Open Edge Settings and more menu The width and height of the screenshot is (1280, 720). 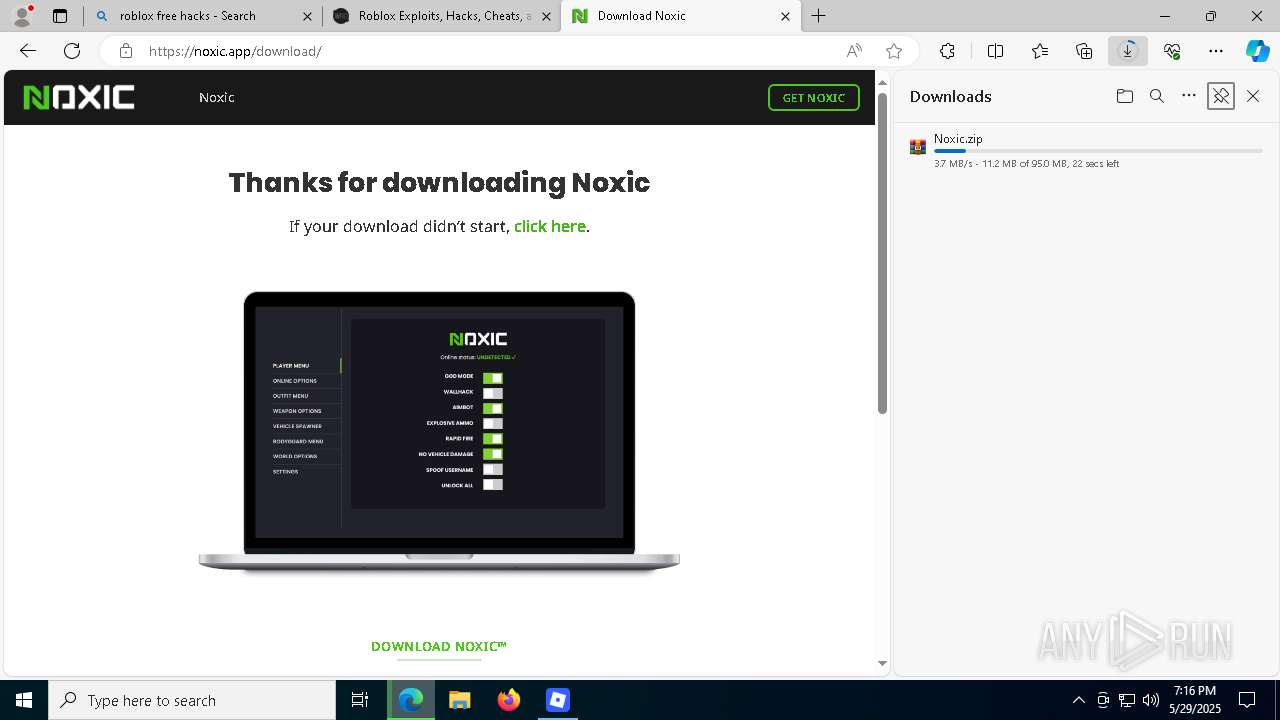click(x=1216, y=51)
